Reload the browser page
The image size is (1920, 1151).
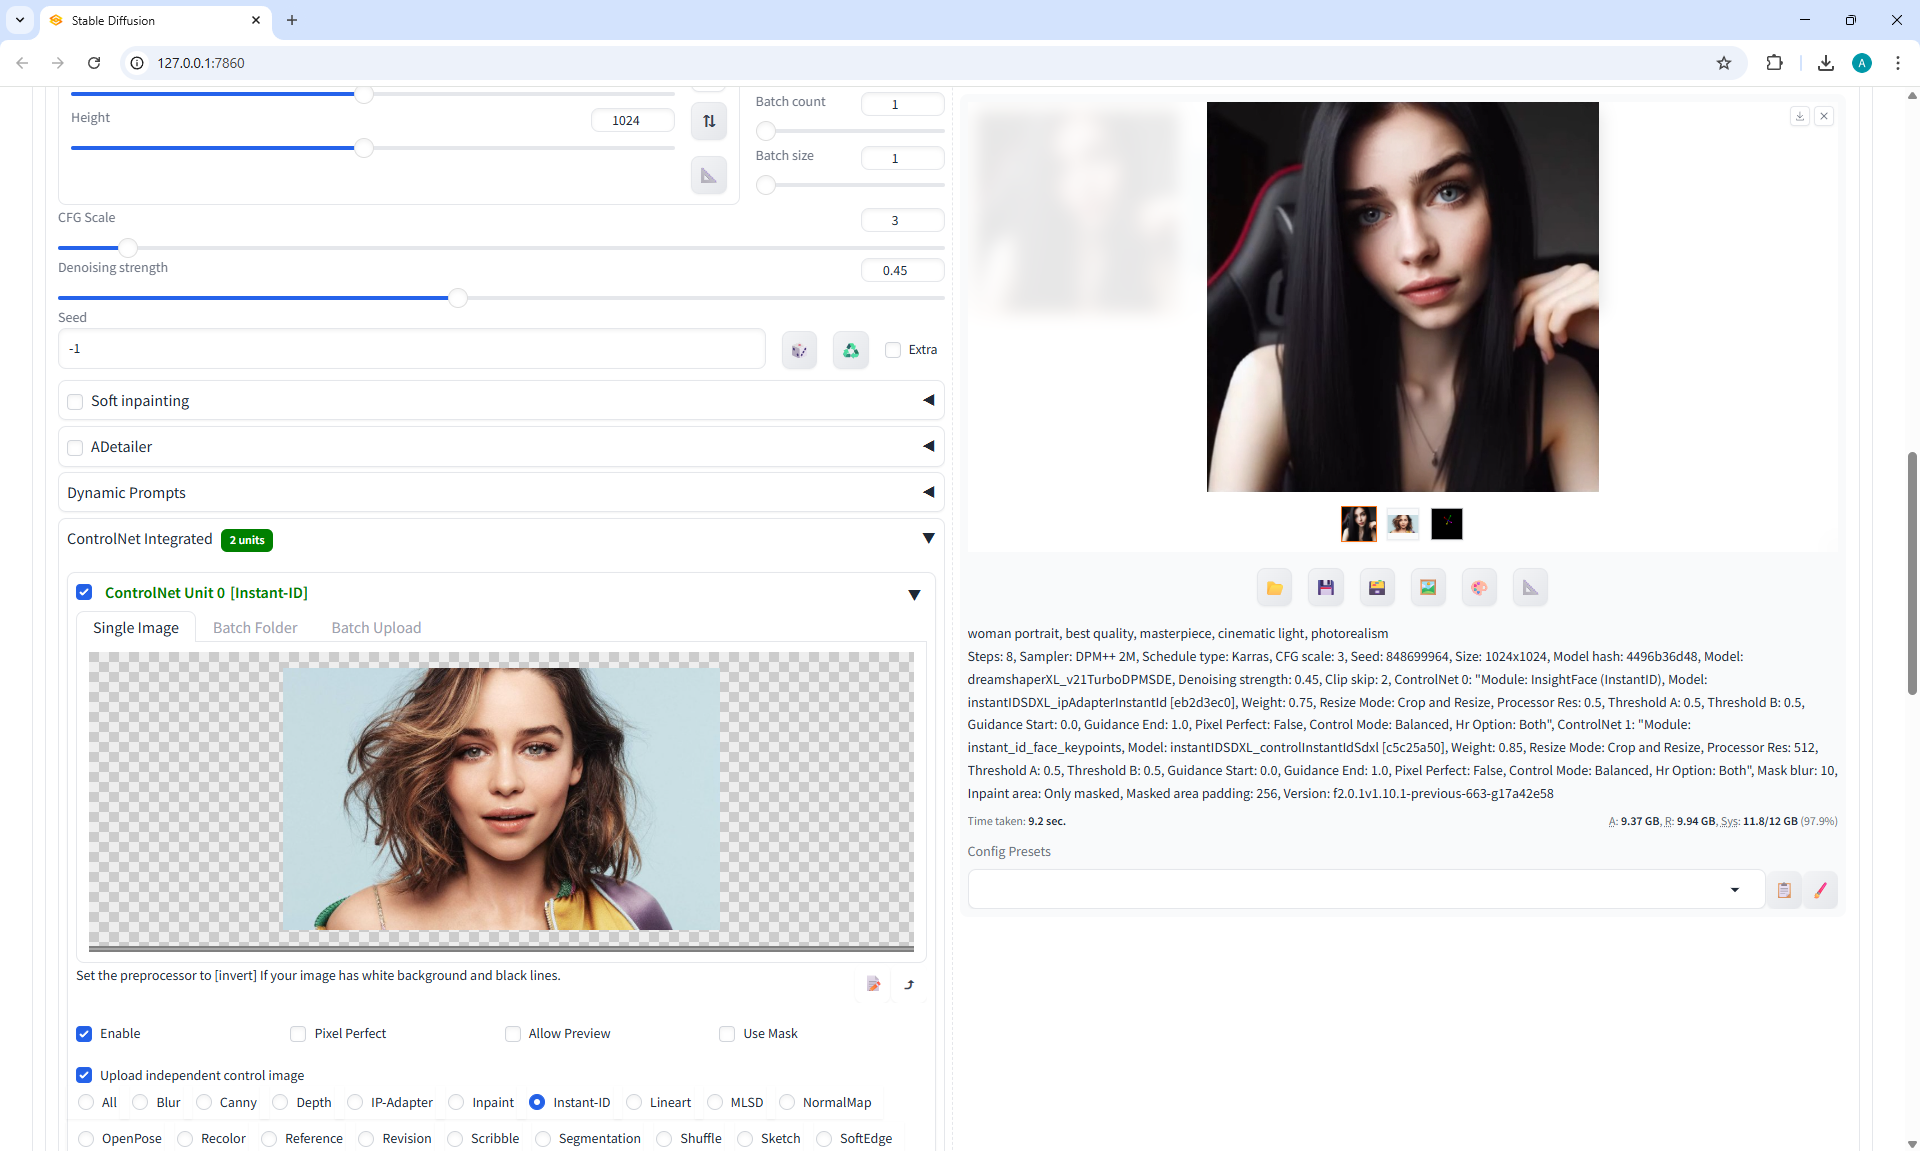coord(94,62)
